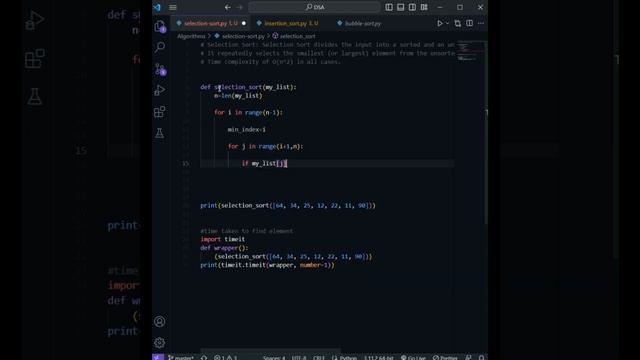
Task: Click the print(selection_sort(...)) line
Action: click(288, 205)
